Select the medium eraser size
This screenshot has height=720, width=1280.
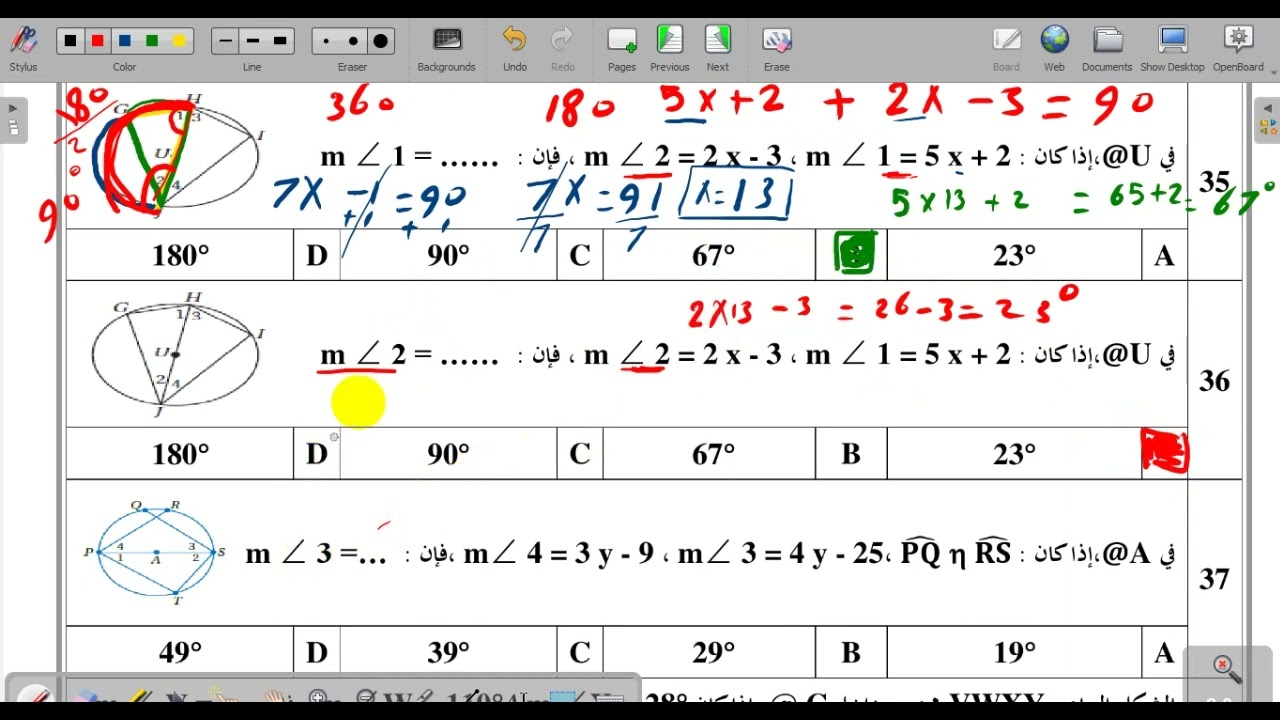click(352, 41)
